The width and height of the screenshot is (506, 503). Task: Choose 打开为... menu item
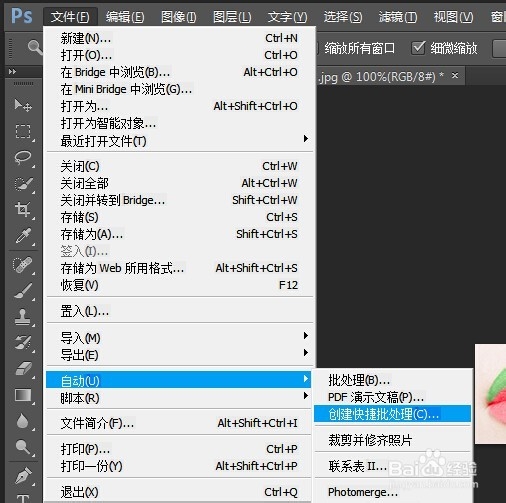[x=179, y=106]
